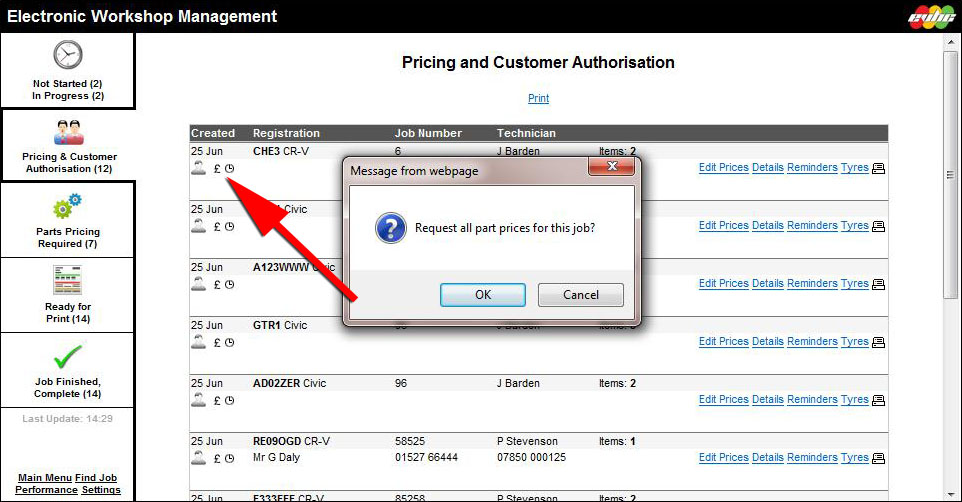962x502 pixels.
Task: Open Pricing & Customer Authorisation people icon
Action: 68,132
